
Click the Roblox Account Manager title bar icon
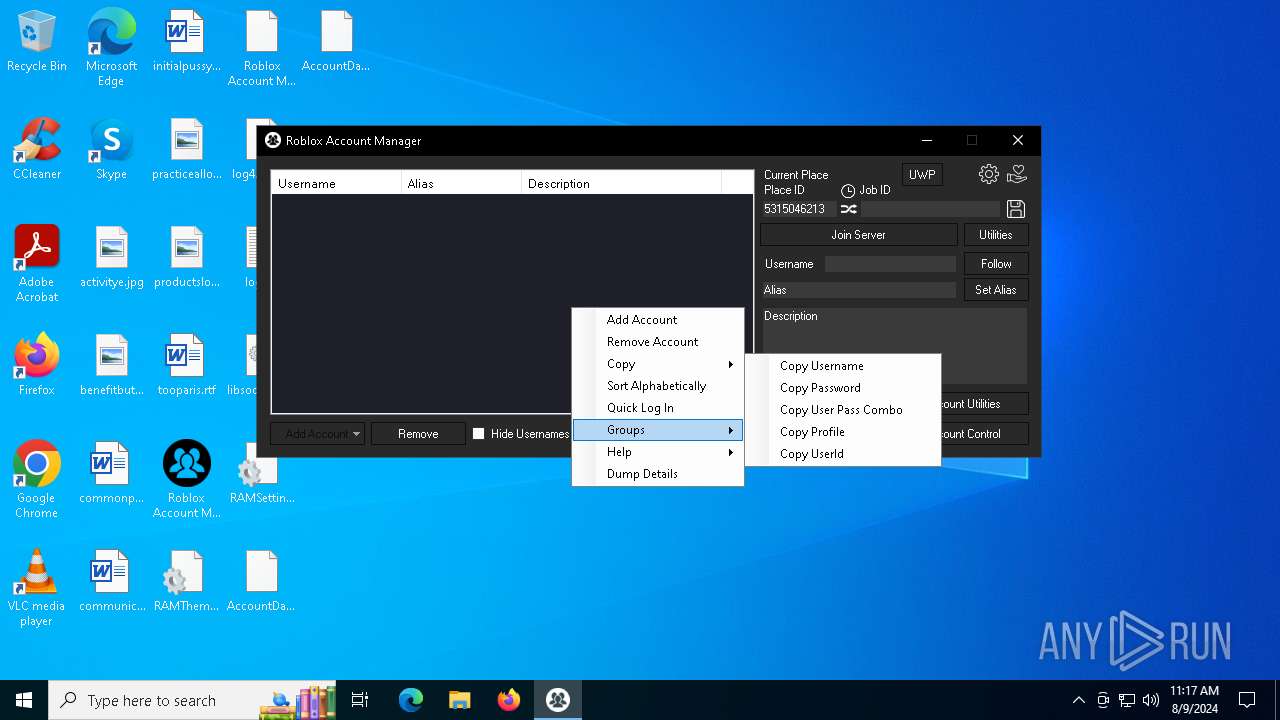click(x=273, y=140)
